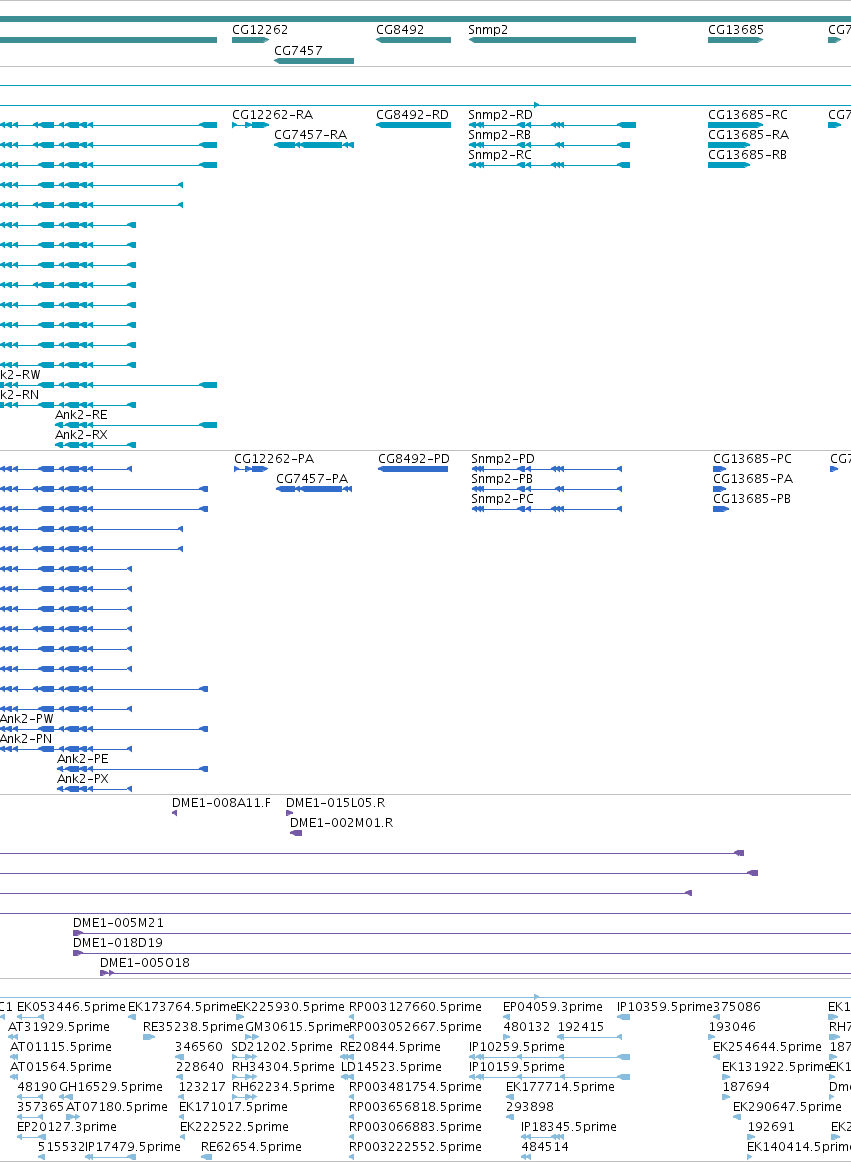Select EST EK225930.5prime

[x=290, y=1006]
